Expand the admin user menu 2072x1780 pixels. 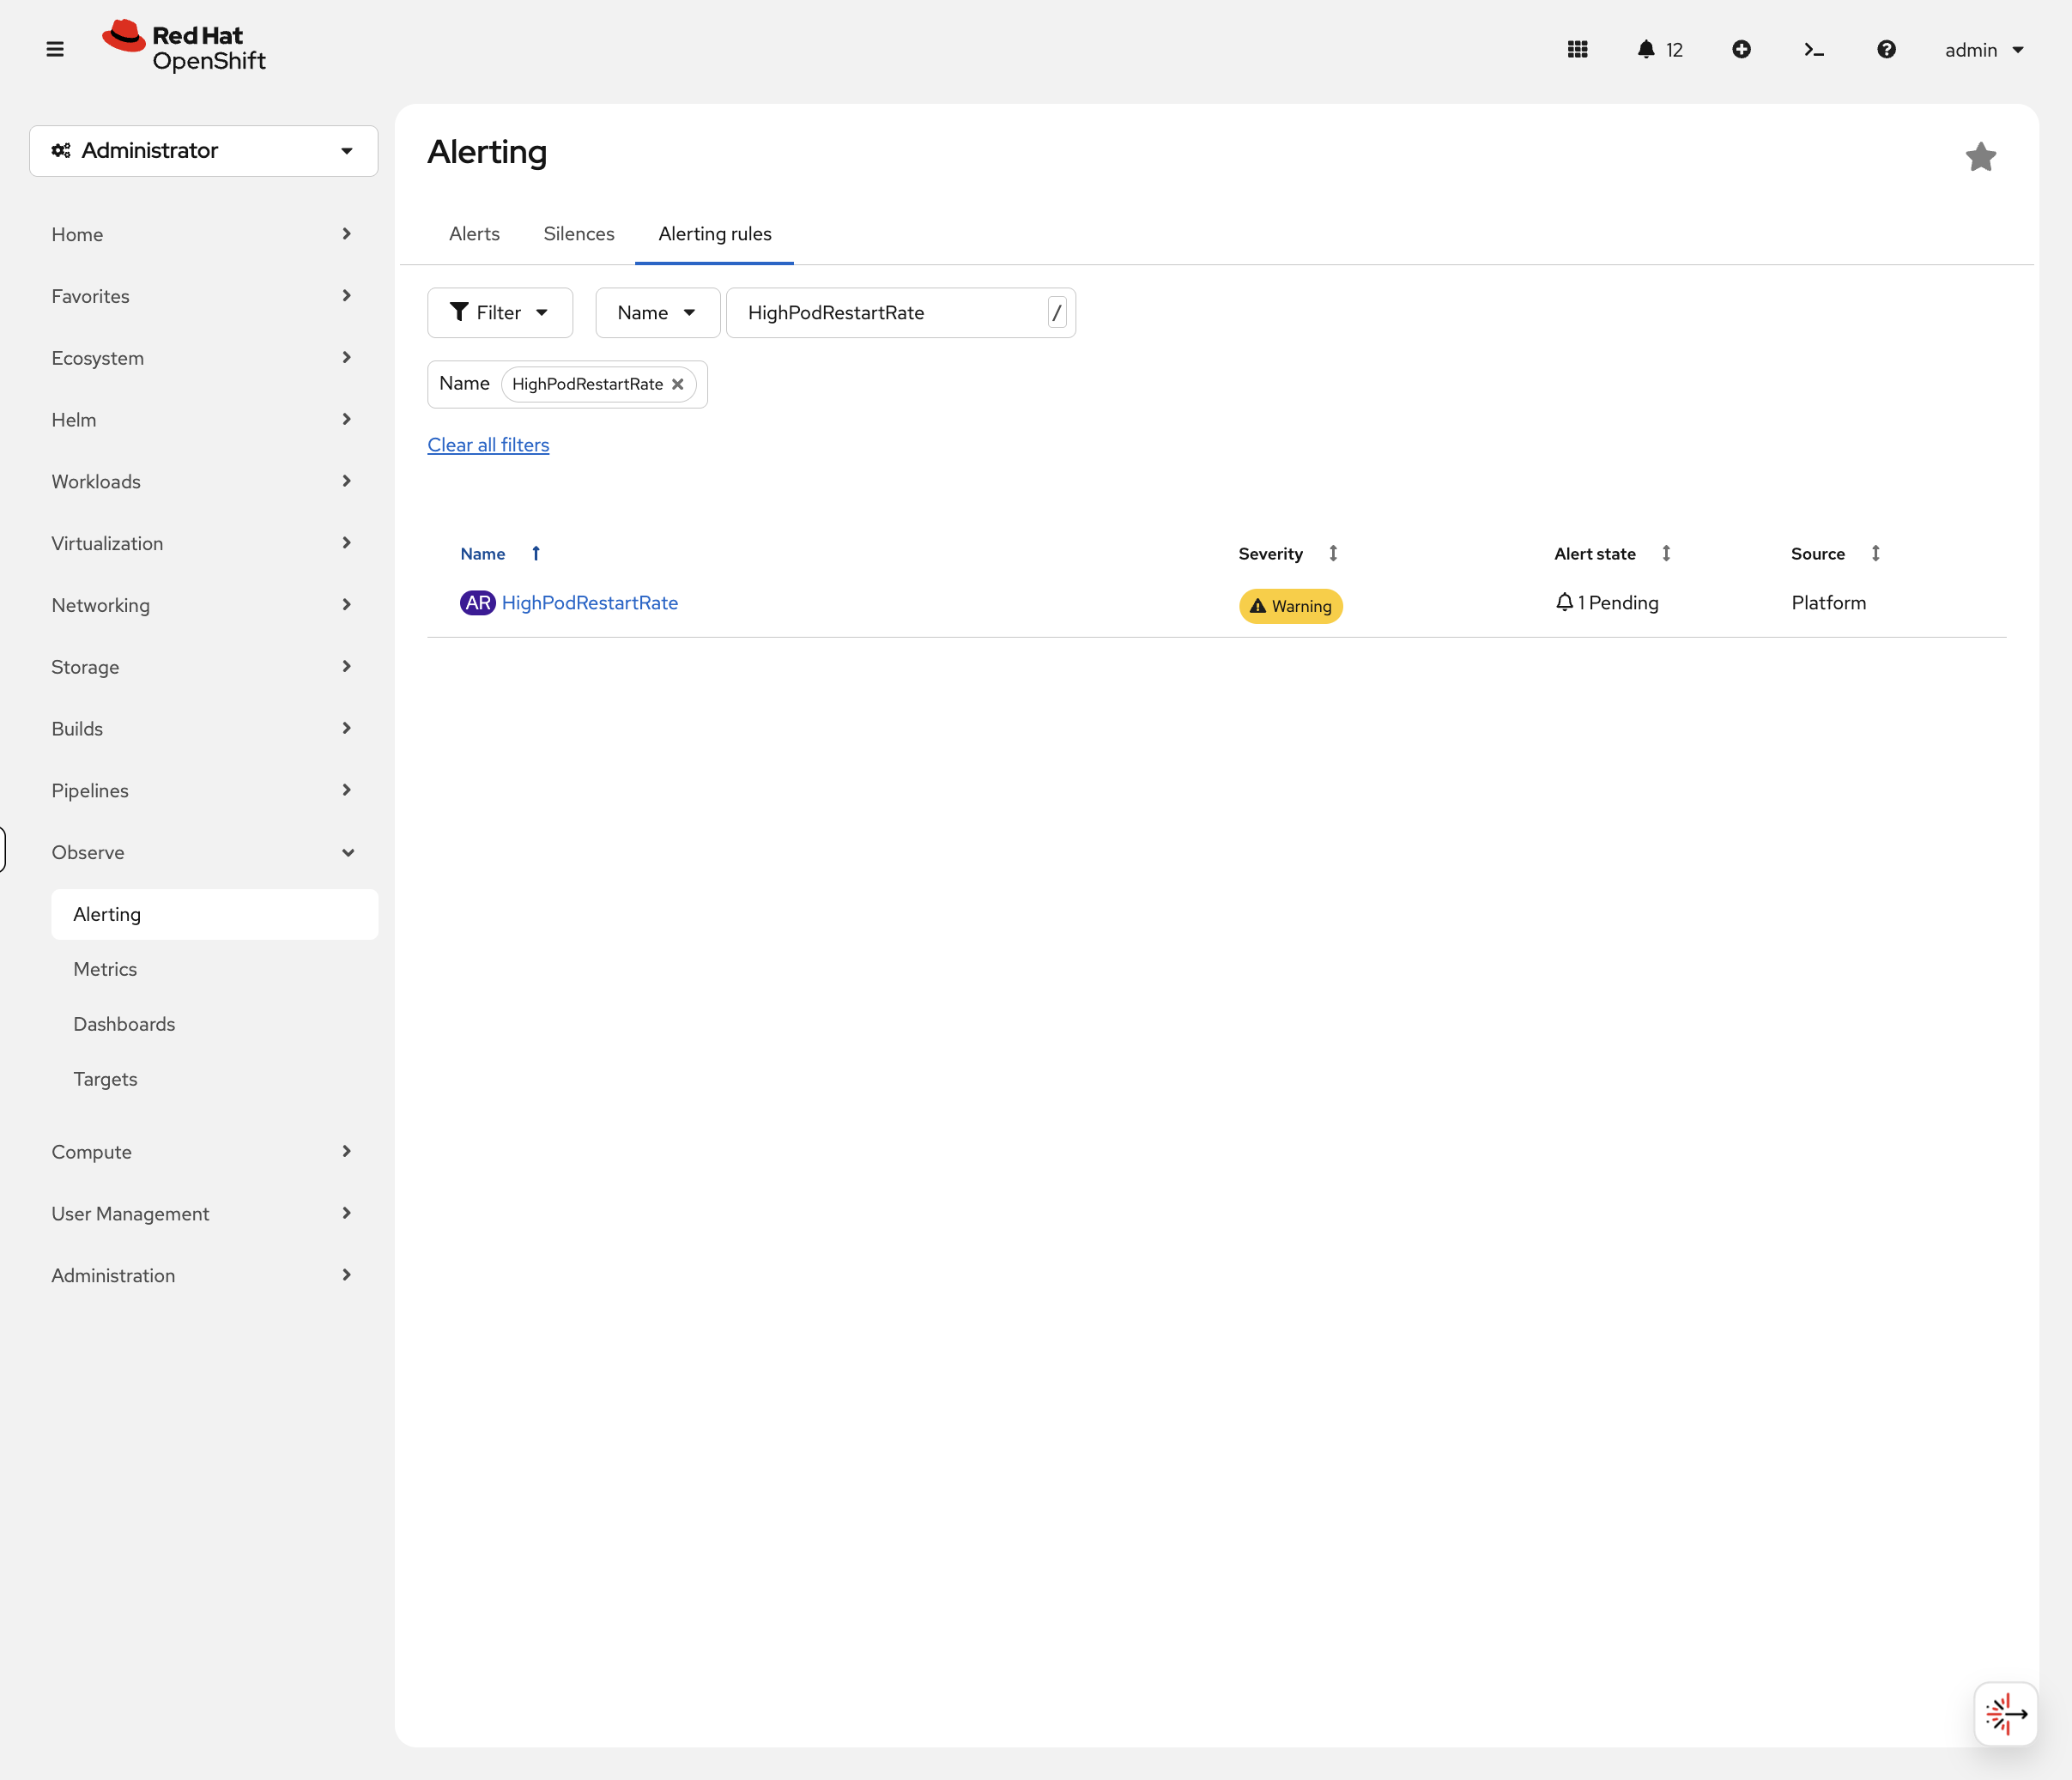click(1983, 50)
